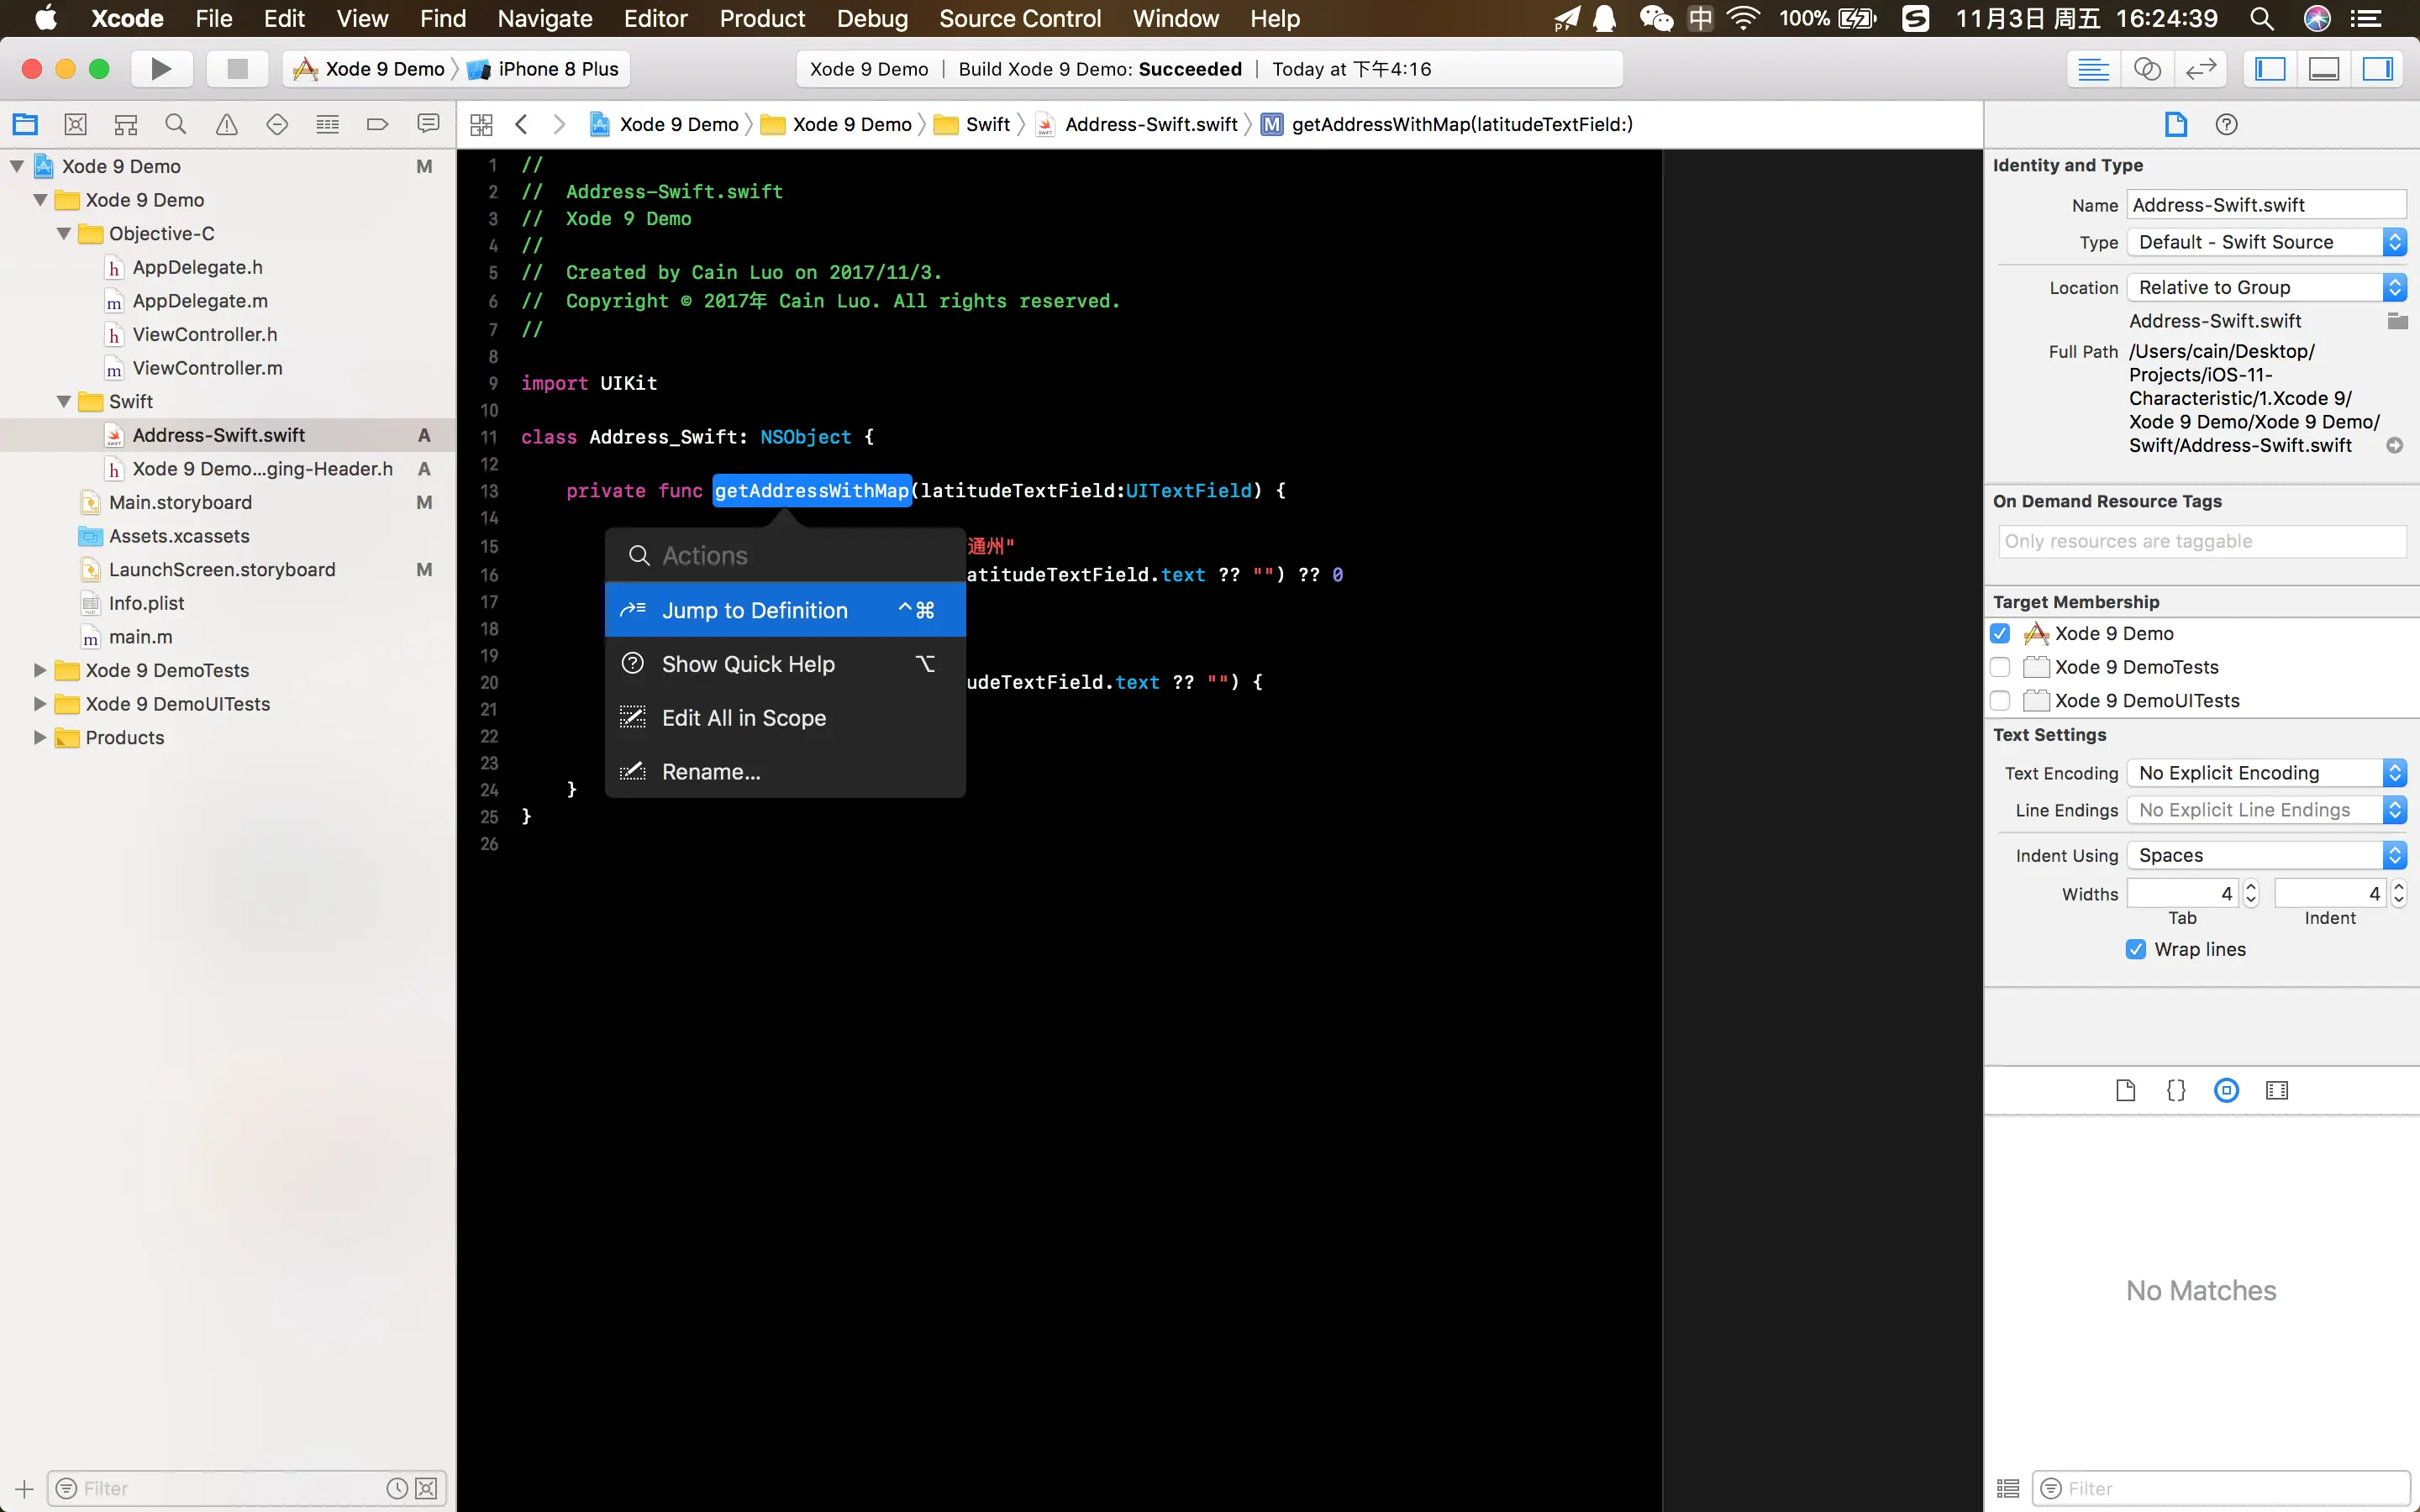
Task: Open the Find navigator magnifier icon
Action: point(176,124)
